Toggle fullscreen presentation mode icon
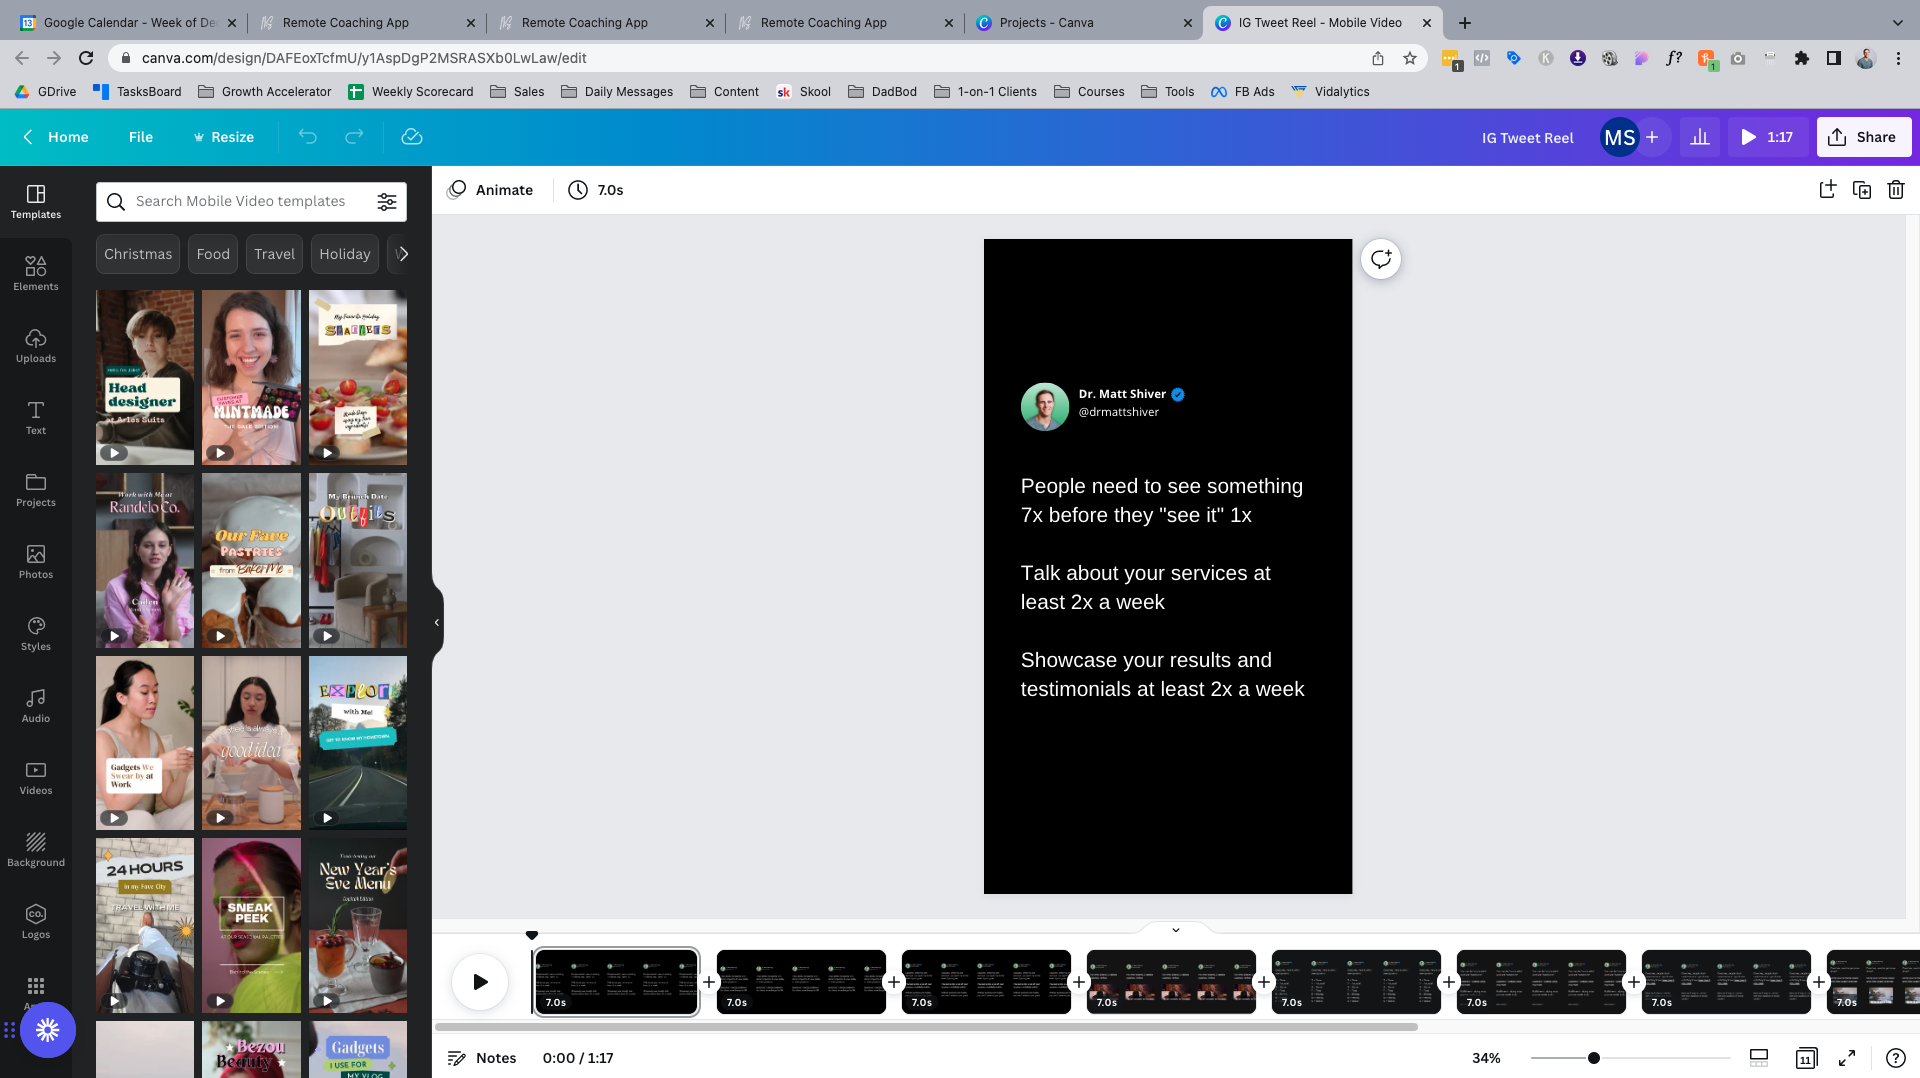The image size is (1920, 1078). (x=1847, y=1058)
